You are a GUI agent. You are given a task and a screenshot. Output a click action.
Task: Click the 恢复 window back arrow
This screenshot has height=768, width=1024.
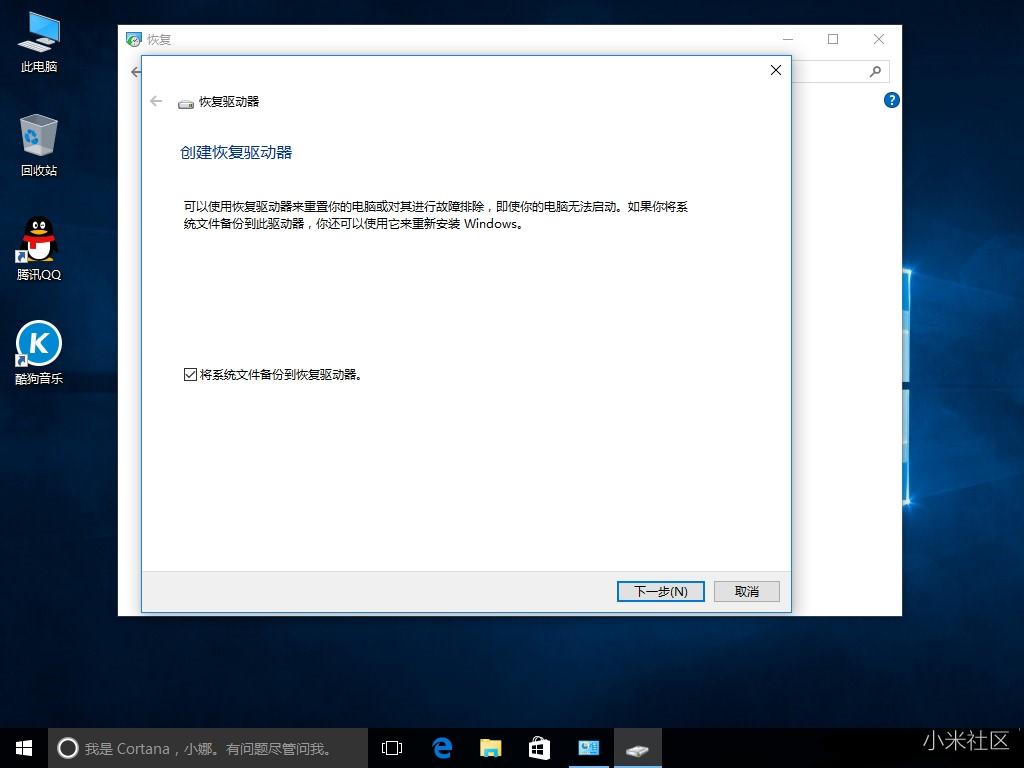pyautogui.click(x=135, y=71)
